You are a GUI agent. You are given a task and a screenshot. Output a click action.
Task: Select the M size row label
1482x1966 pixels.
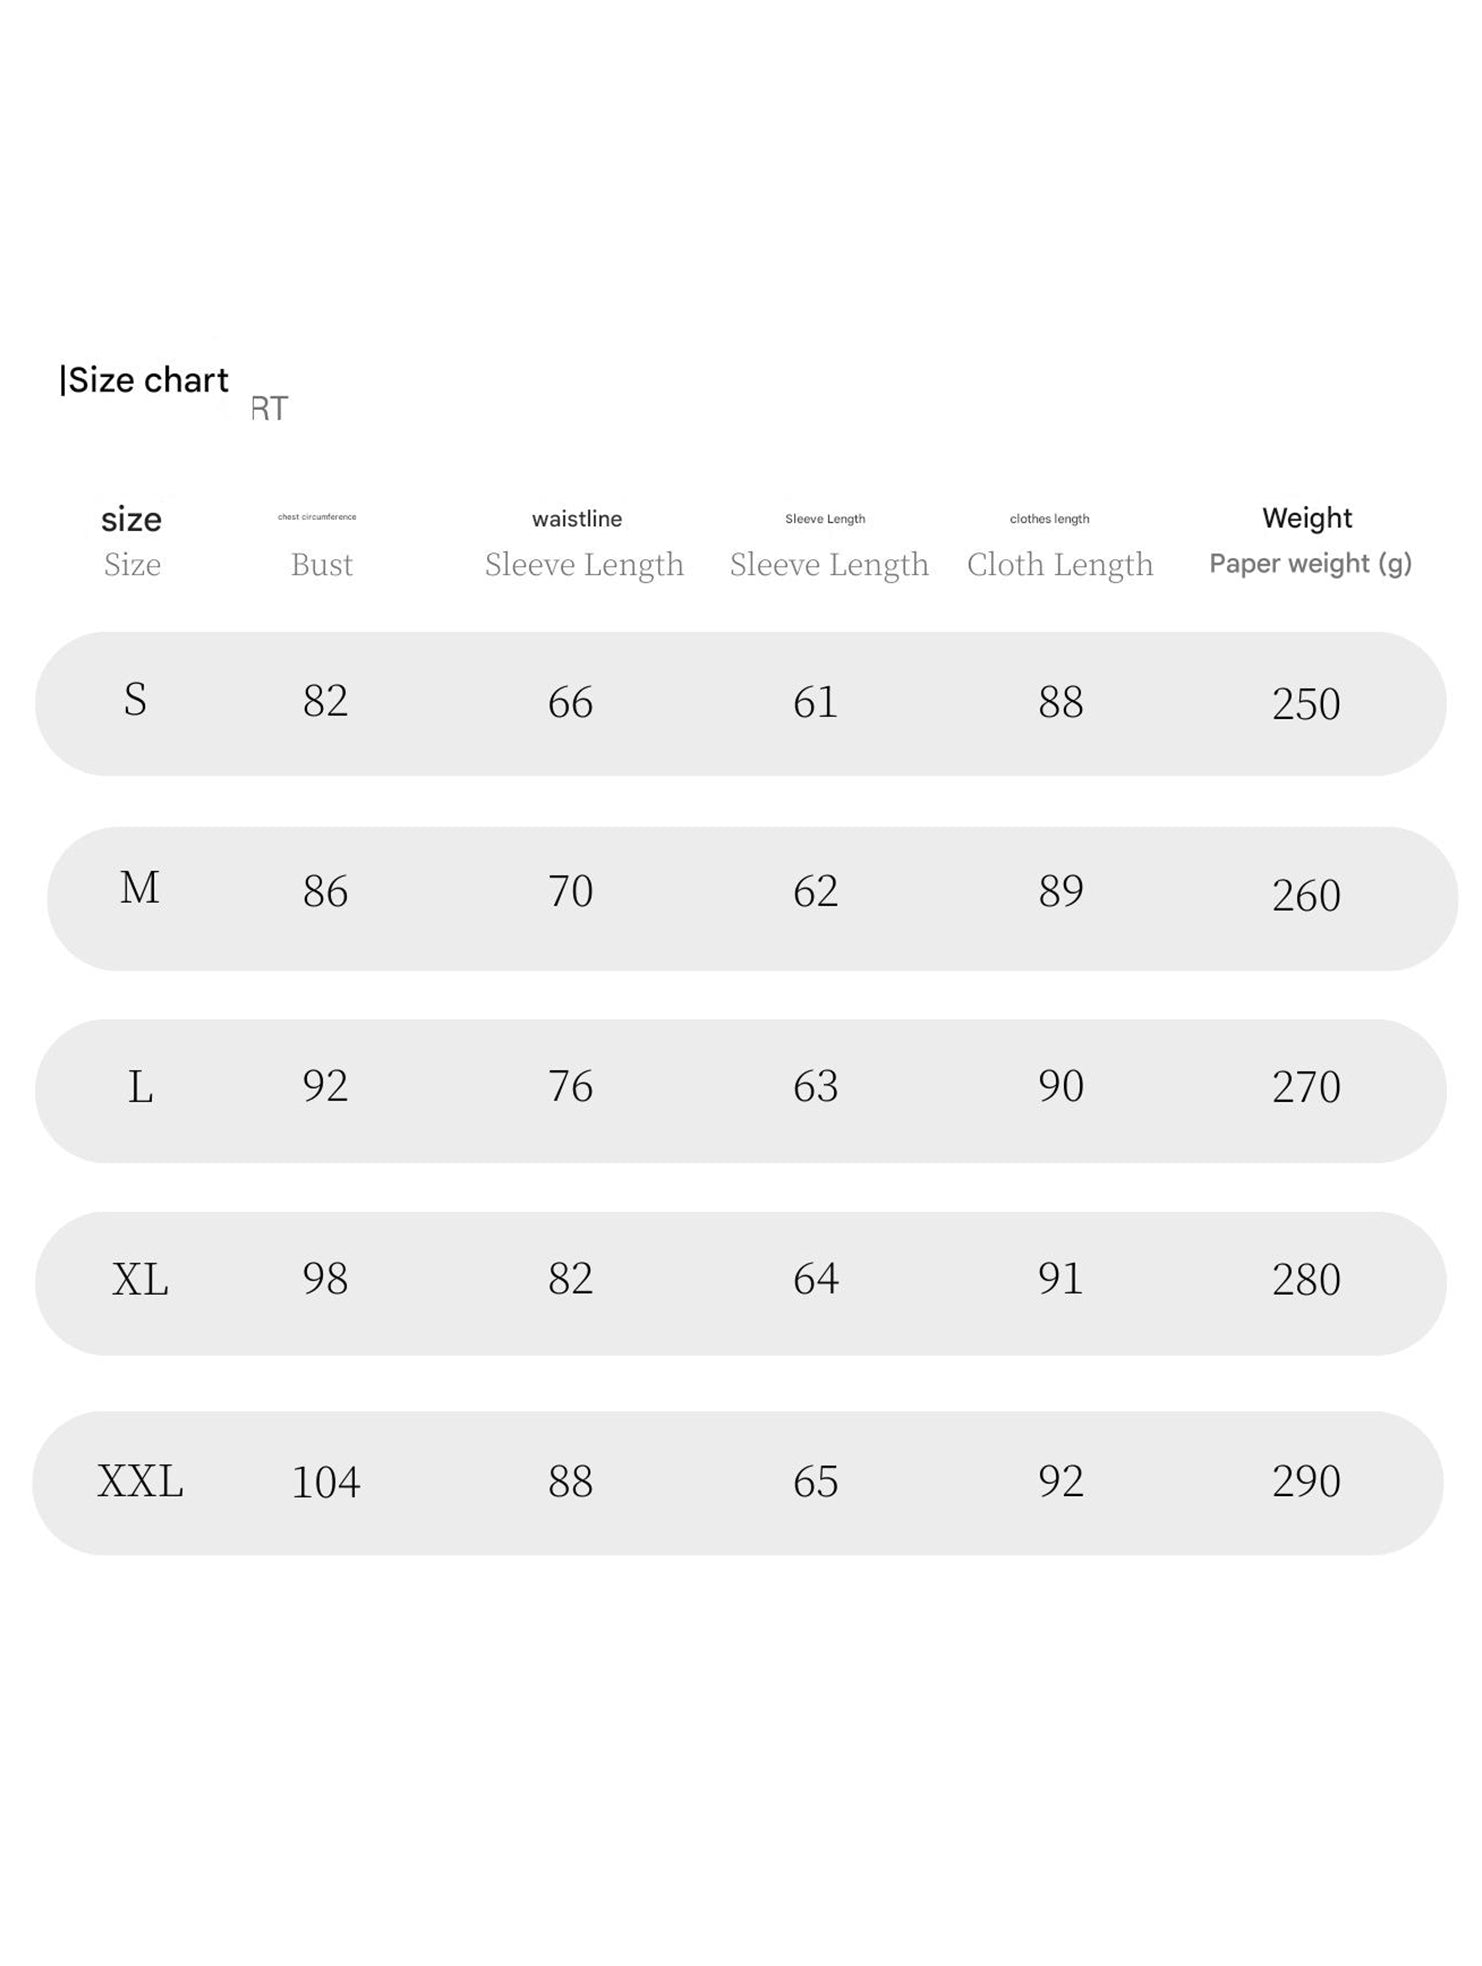(139, 888)
